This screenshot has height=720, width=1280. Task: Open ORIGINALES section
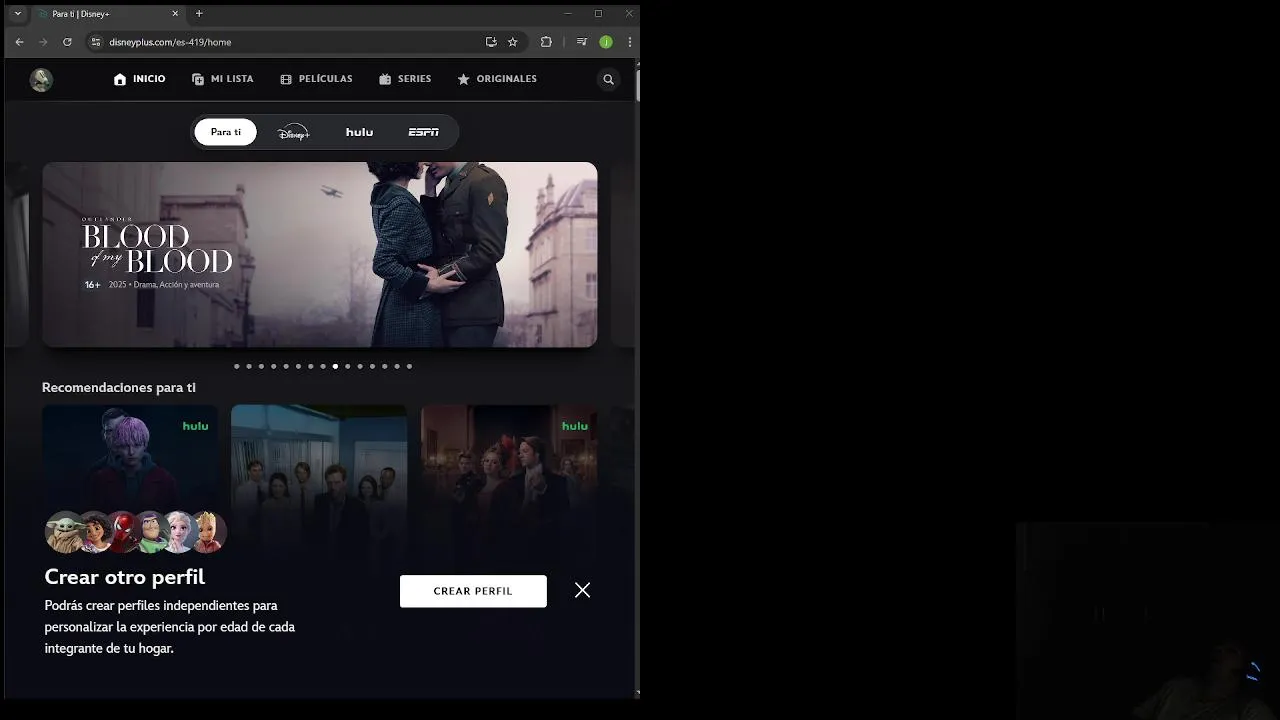[497, 79]
